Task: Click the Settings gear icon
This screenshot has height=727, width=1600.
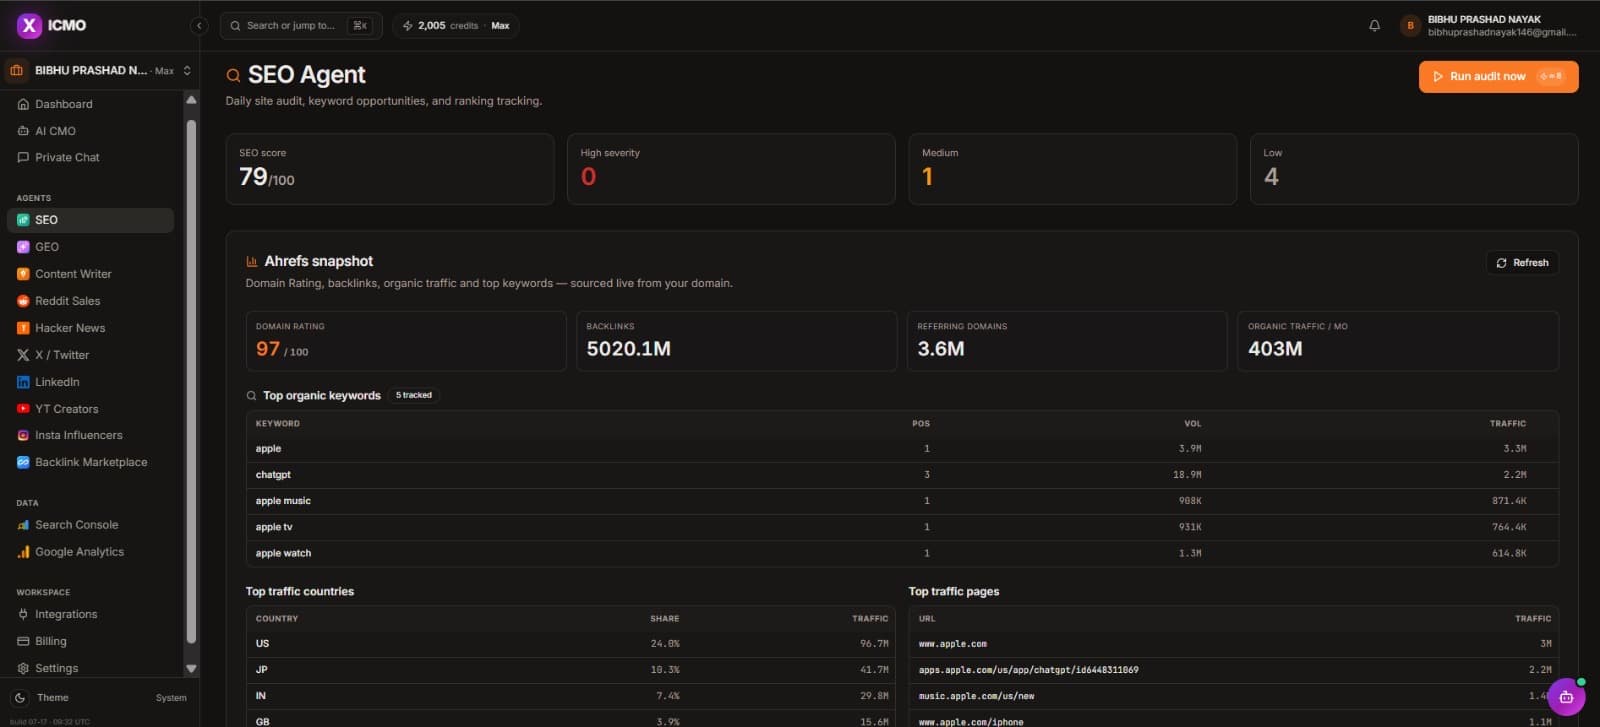Action: click(23, 668)
